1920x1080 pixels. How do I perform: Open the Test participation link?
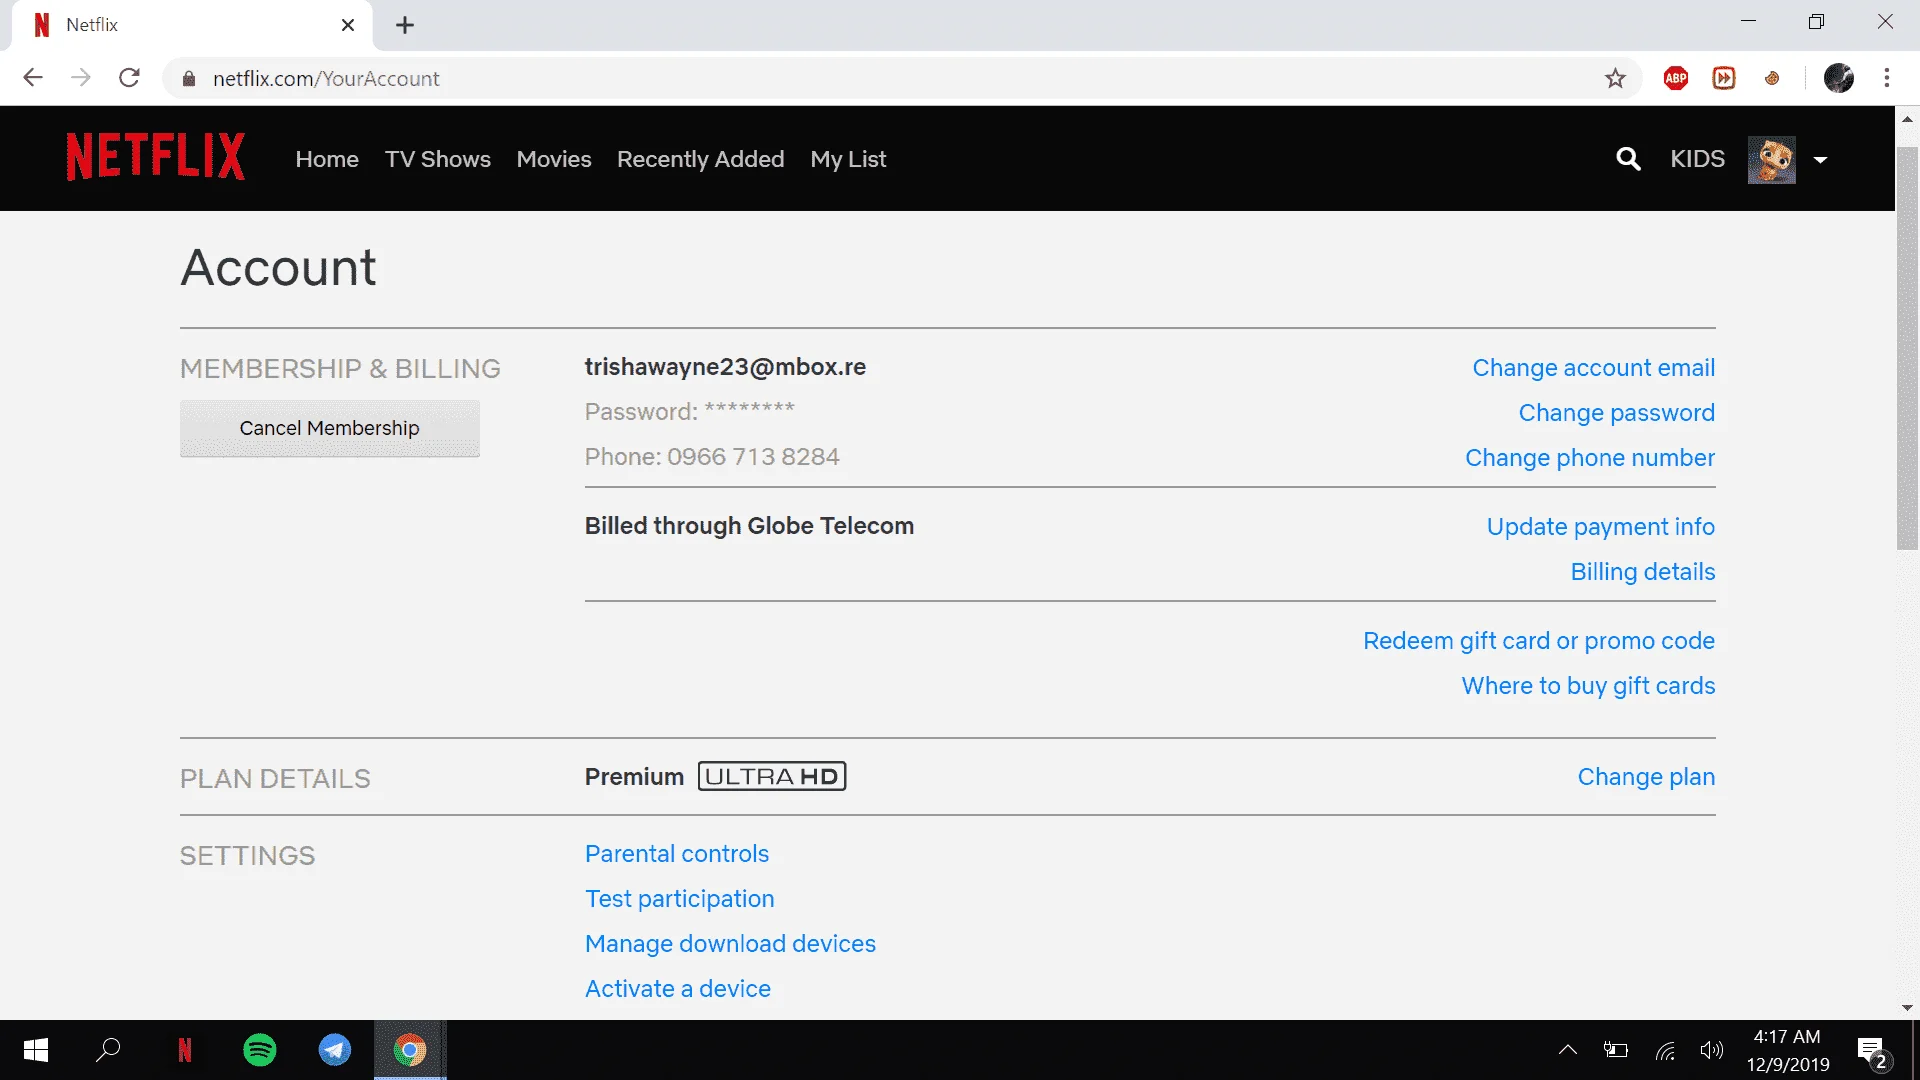click(x=680, y=899)
